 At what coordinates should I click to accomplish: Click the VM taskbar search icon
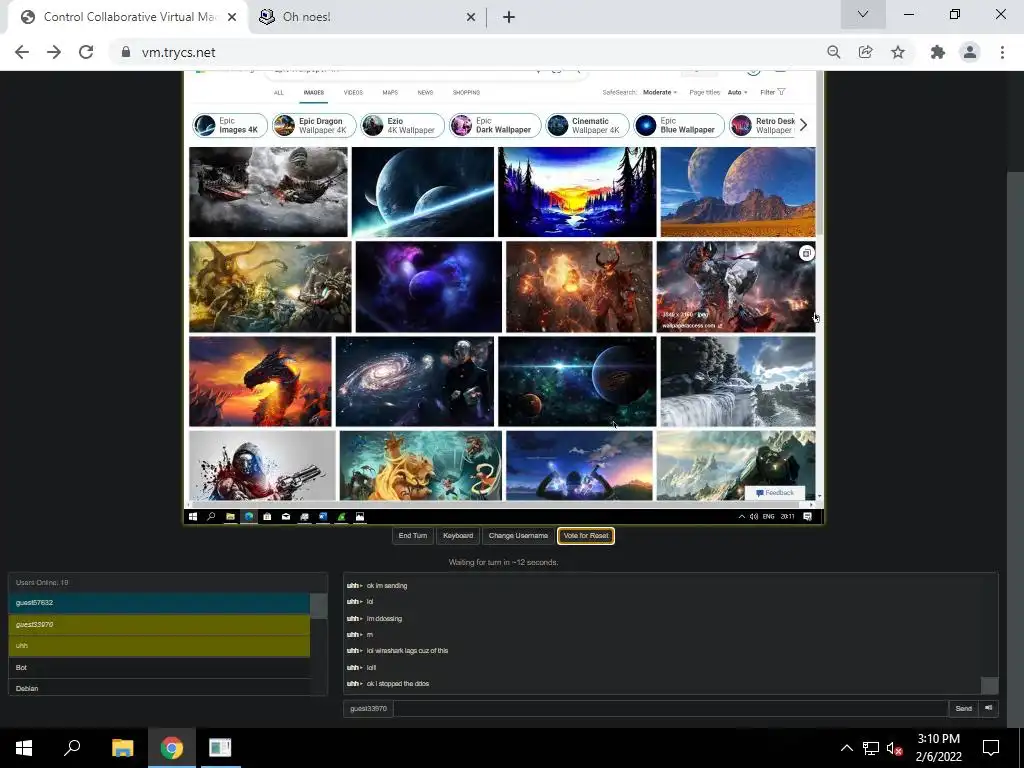click(x=211, y=517)
